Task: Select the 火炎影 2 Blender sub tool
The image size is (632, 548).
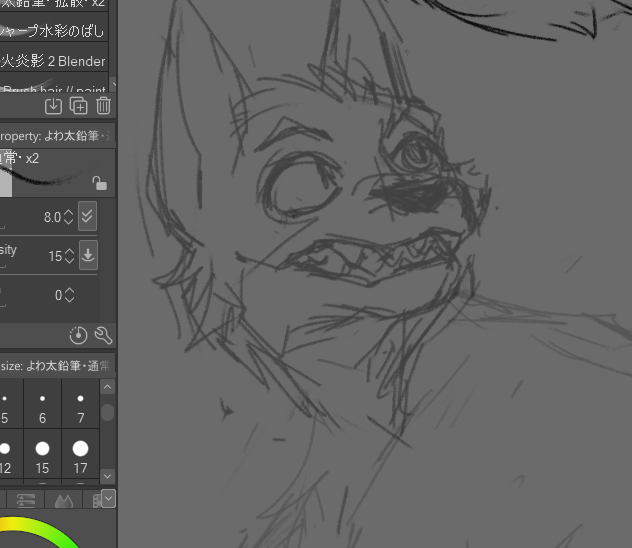Action: [54, 61]
